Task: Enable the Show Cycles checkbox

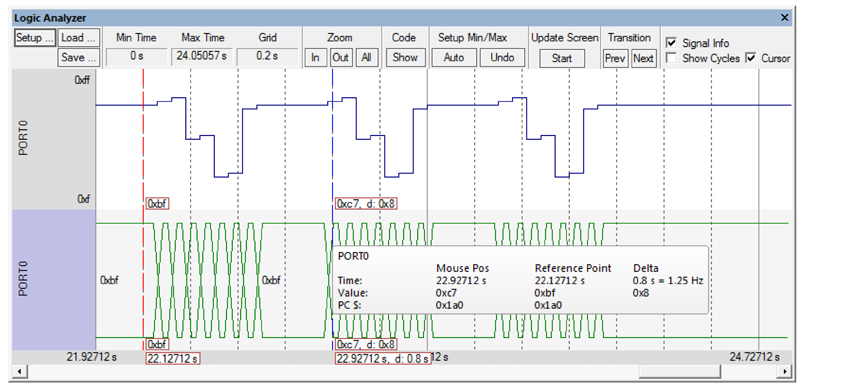Action: (x=671, y=58)
